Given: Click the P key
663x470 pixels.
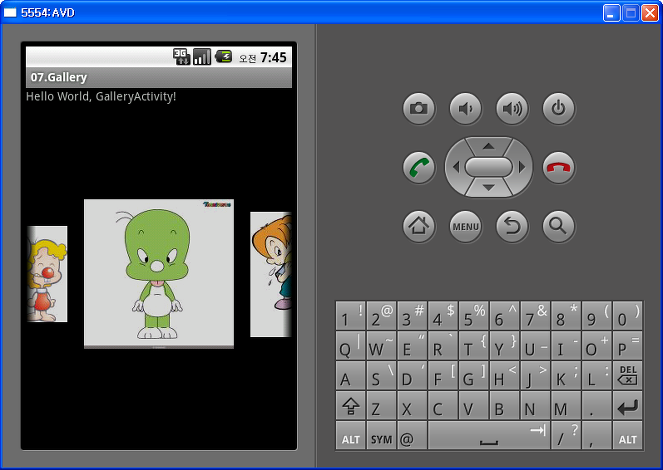Looking at the screenshot, I should (x=627, y=345).
